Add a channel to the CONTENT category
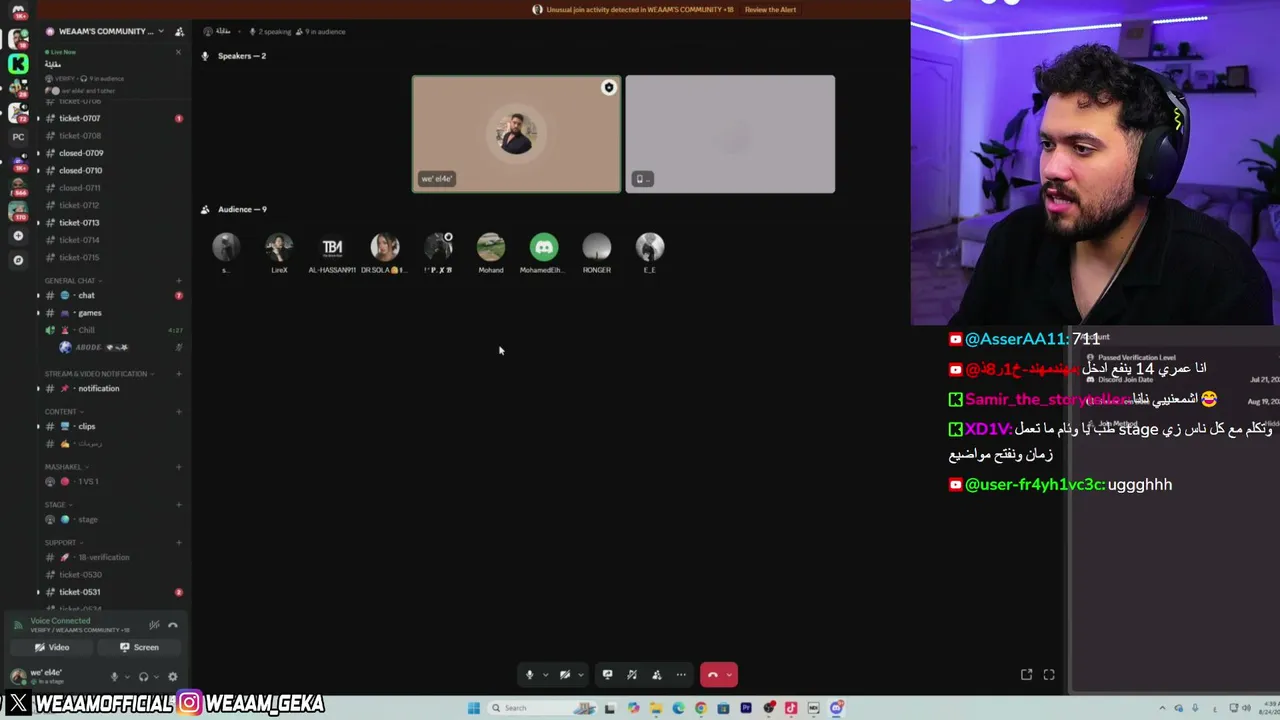The height and width of the screenshot is (720, 1280). point(179,412)
